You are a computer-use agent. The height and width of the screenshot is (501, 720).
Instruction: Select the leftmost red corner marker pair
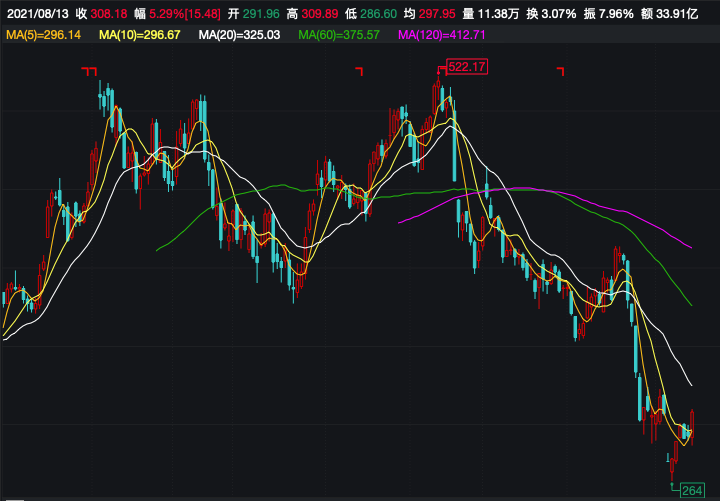pos(90,70)
